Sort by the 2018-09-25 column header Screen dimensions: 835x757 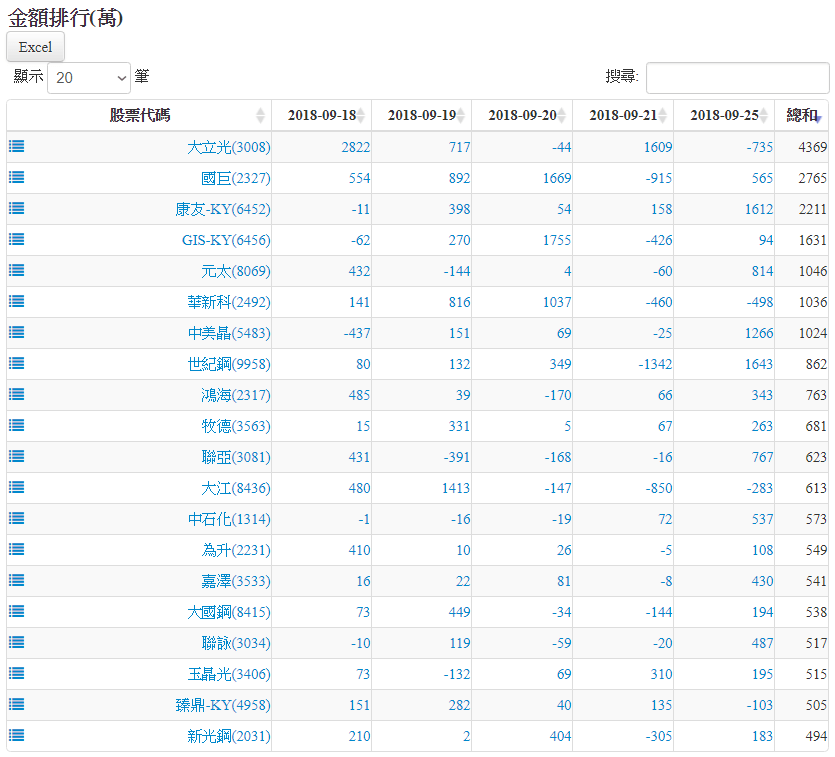(x=724, y=116)
